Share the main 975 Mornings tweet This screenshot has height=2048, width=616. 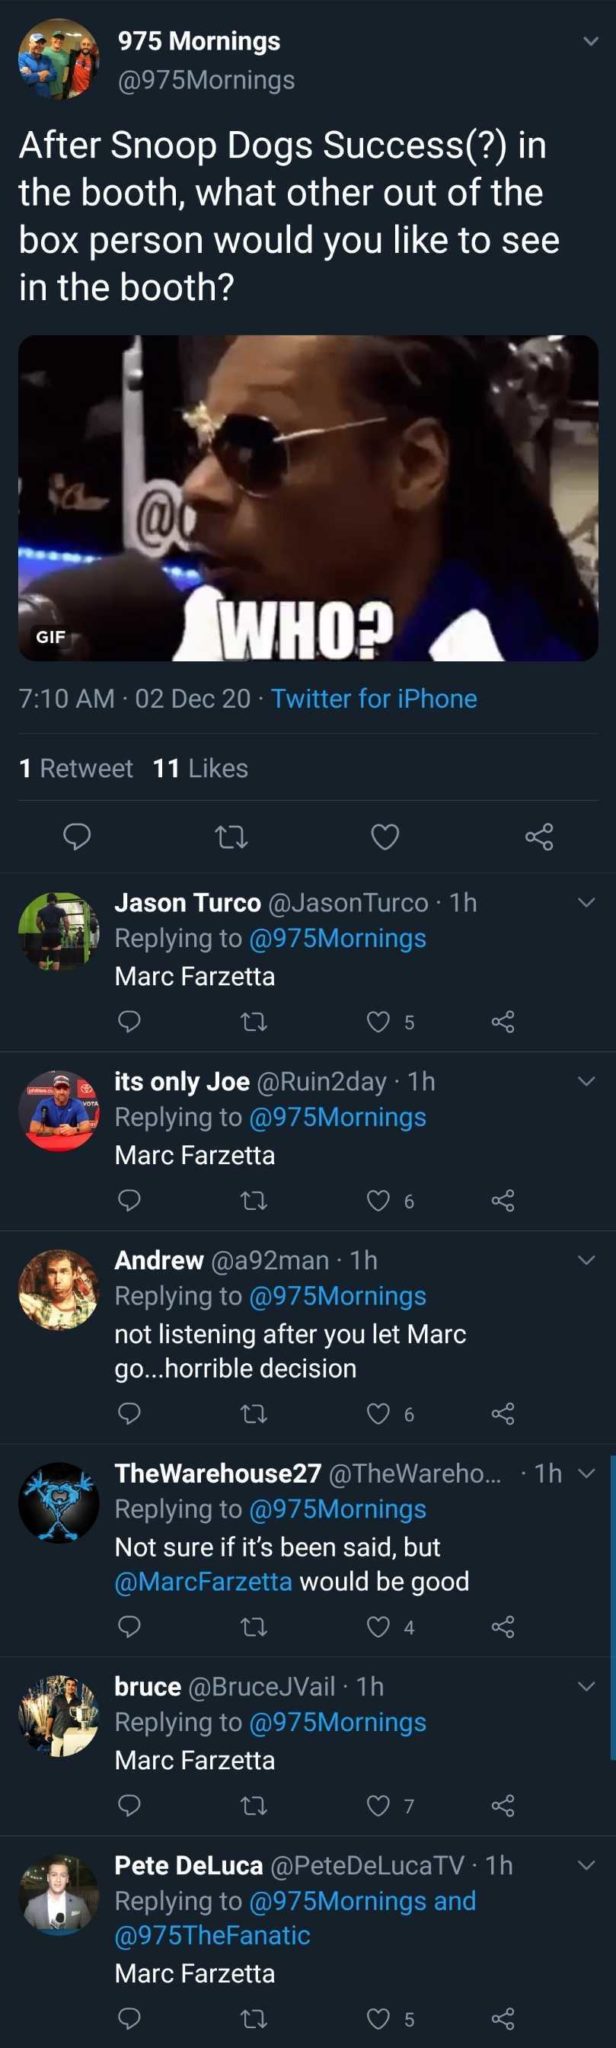539,836
